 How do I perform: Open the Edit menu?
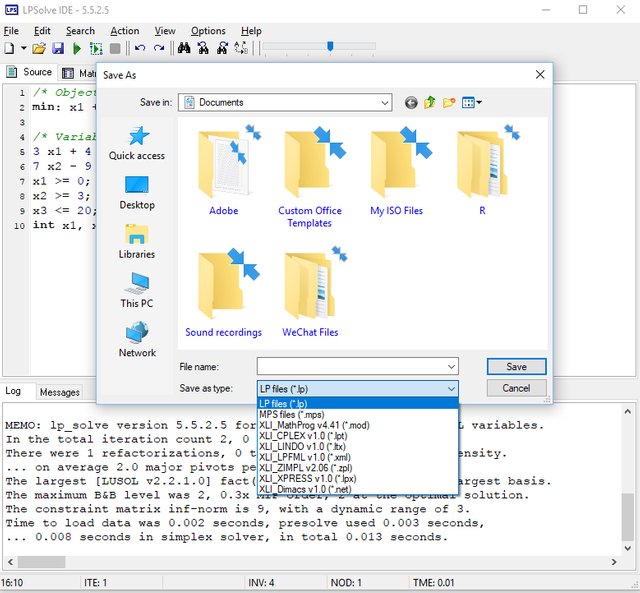[x=42, y=31]
